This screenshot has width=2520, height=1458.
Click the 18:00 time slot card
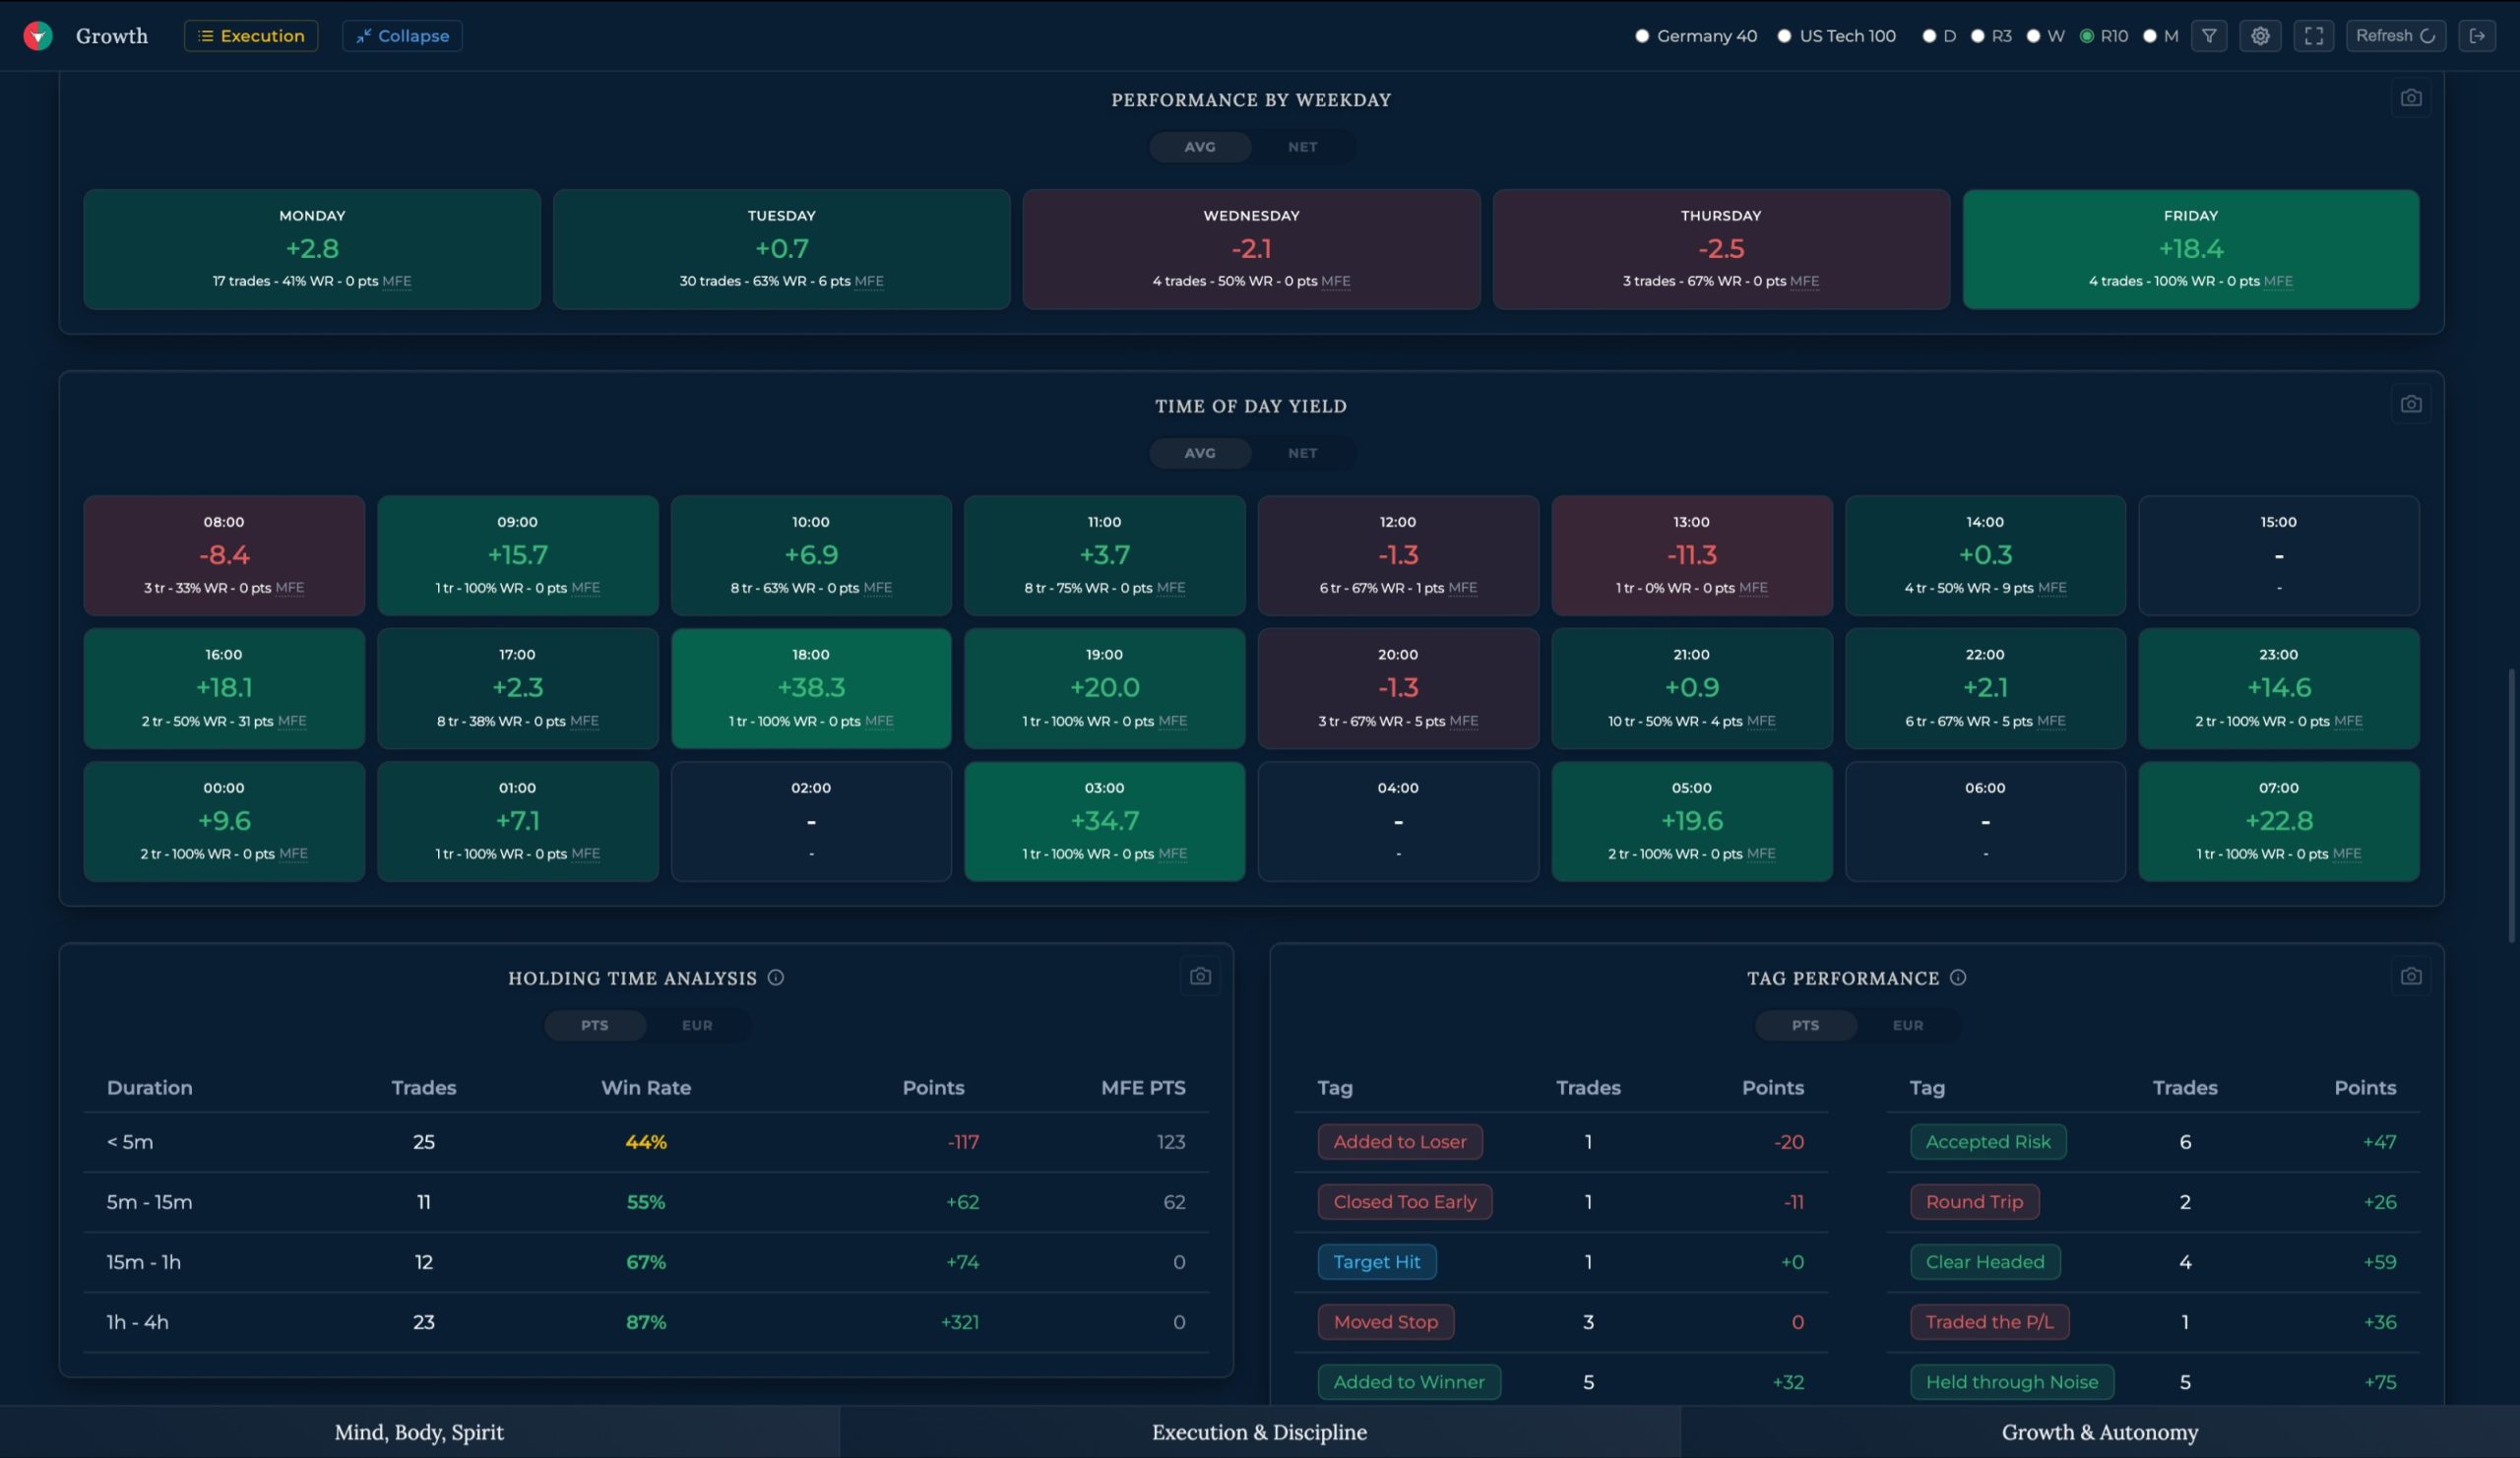[811, 688]
